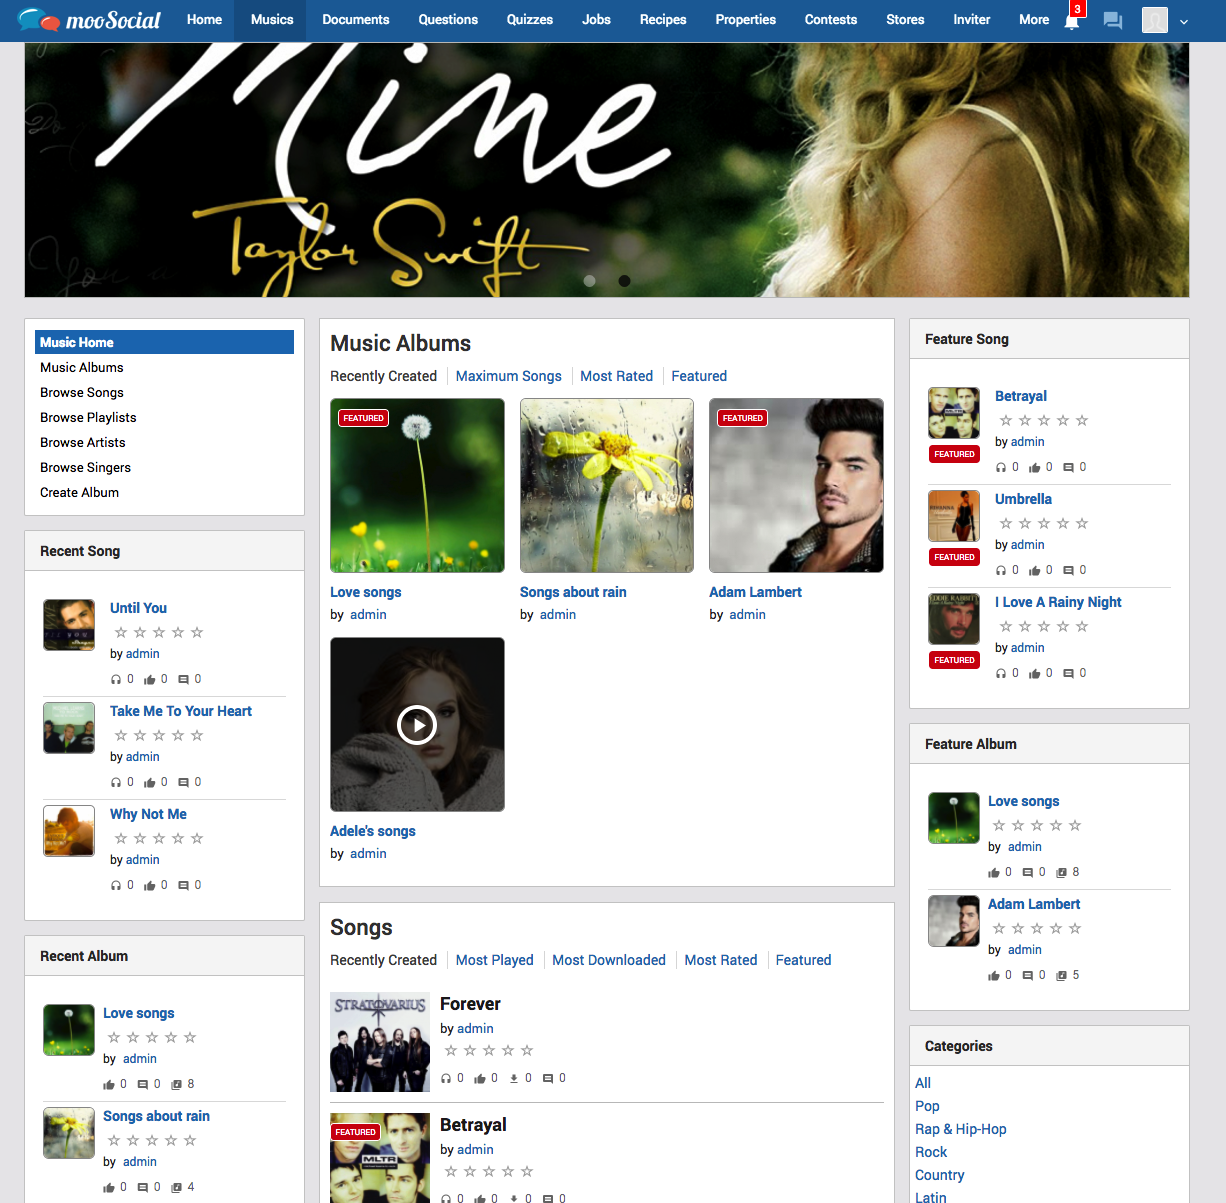Image resolution: width=1226 pixels, height=1203 pixels.
Task: Open the Umbrella featured song link
Action: pos(1023,499)
